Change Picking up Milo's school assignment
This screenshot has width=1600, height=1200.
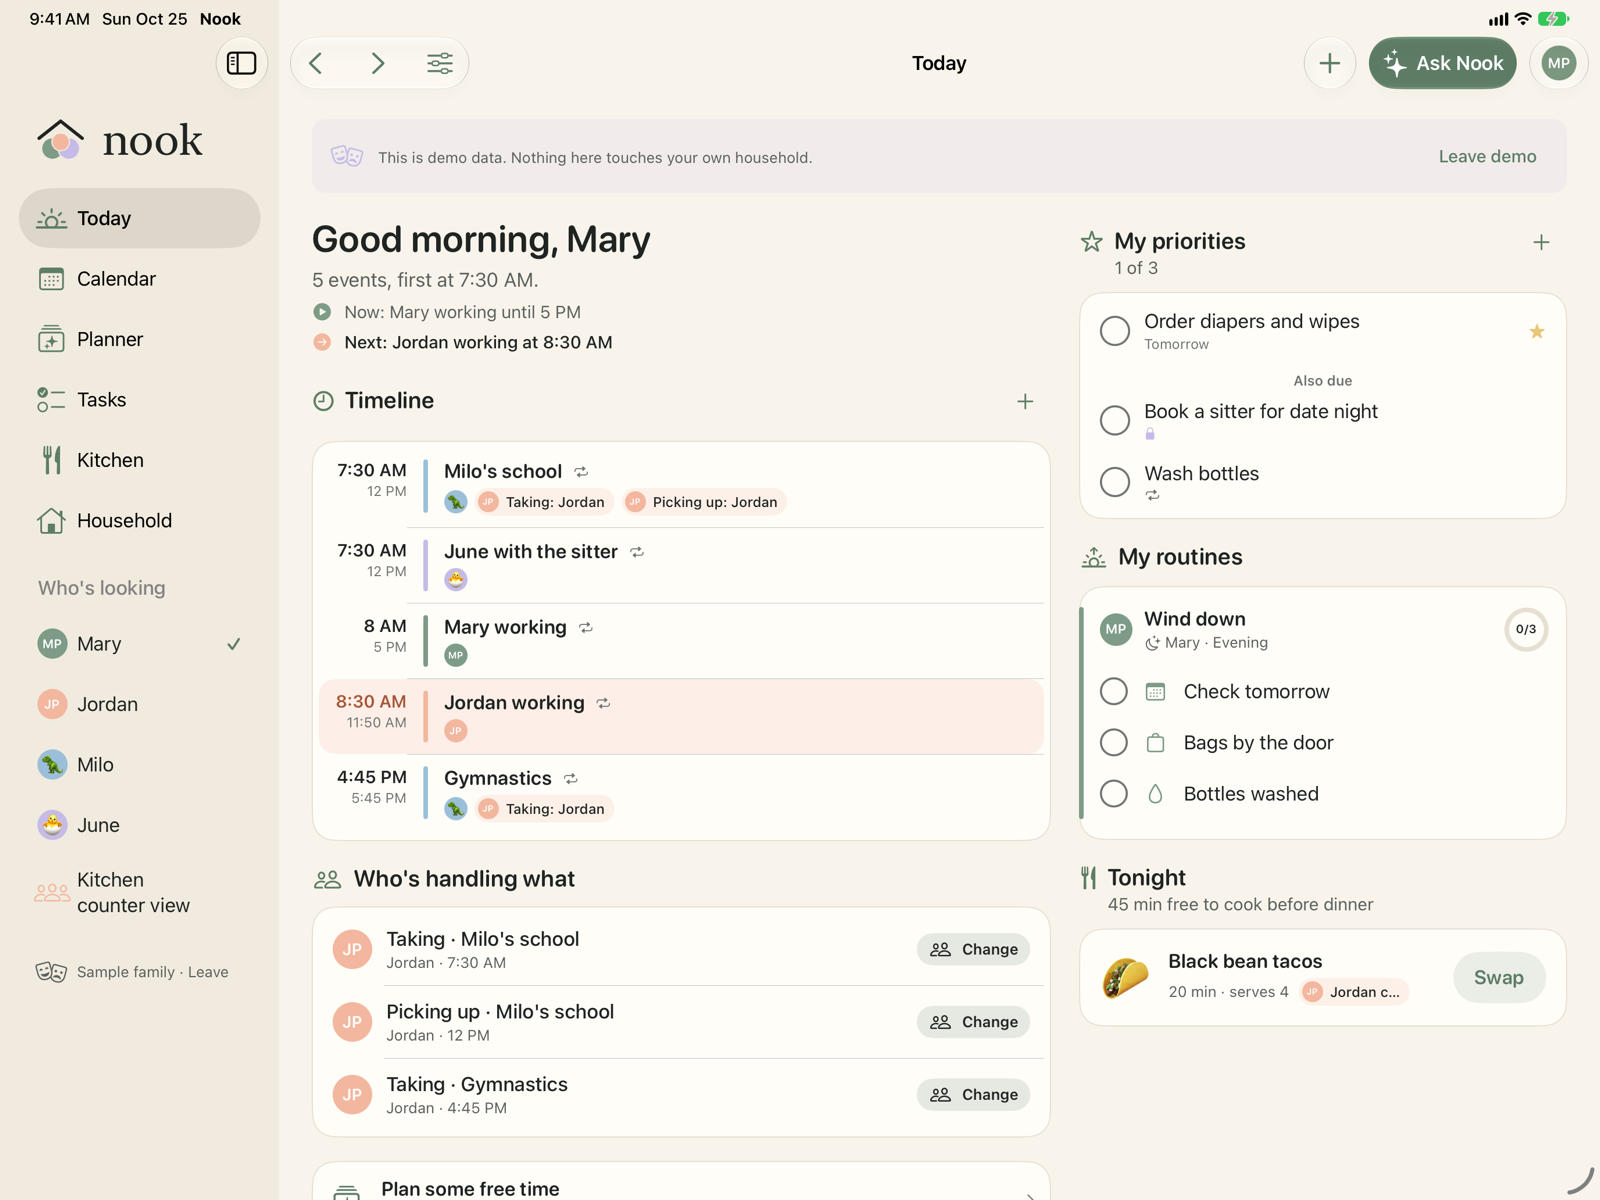[x=973, y=1022]
